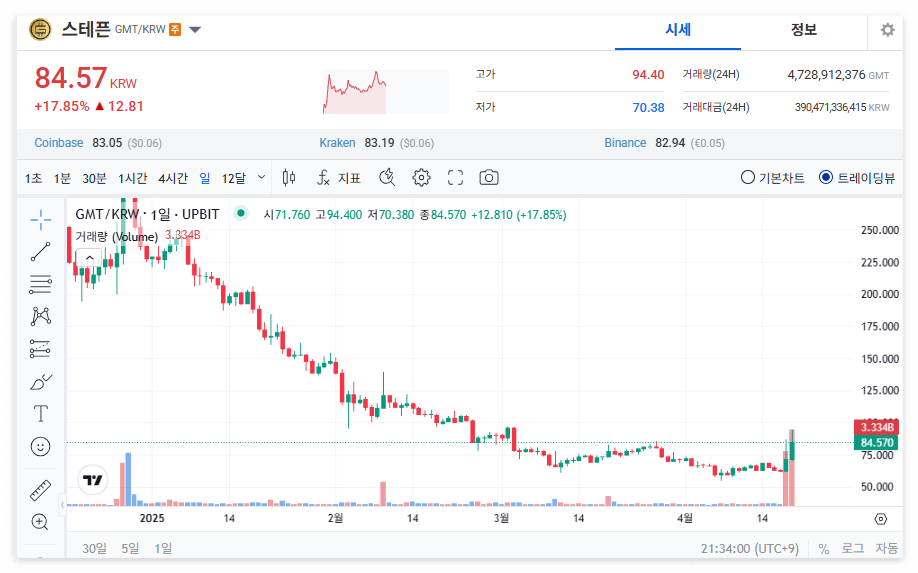The width and height of the screenshot is (918, 573).
Task: Set date range to 5일
Action: [x=130, y=548]
